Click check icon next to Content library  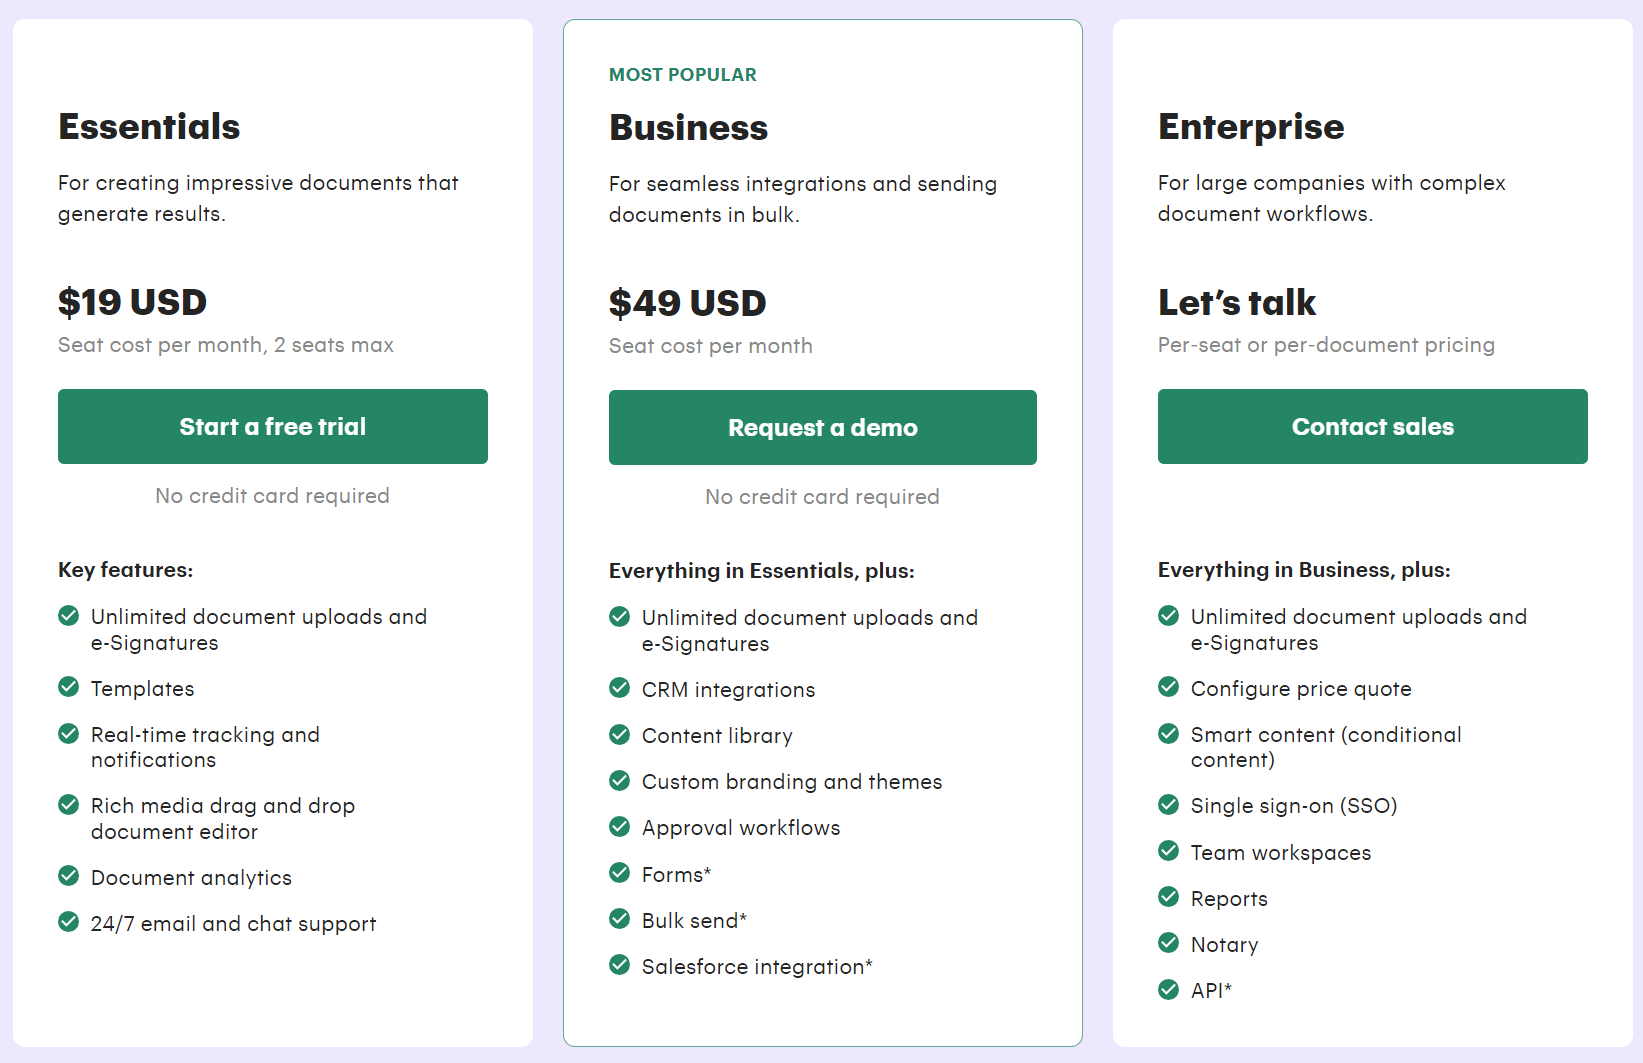620,734
